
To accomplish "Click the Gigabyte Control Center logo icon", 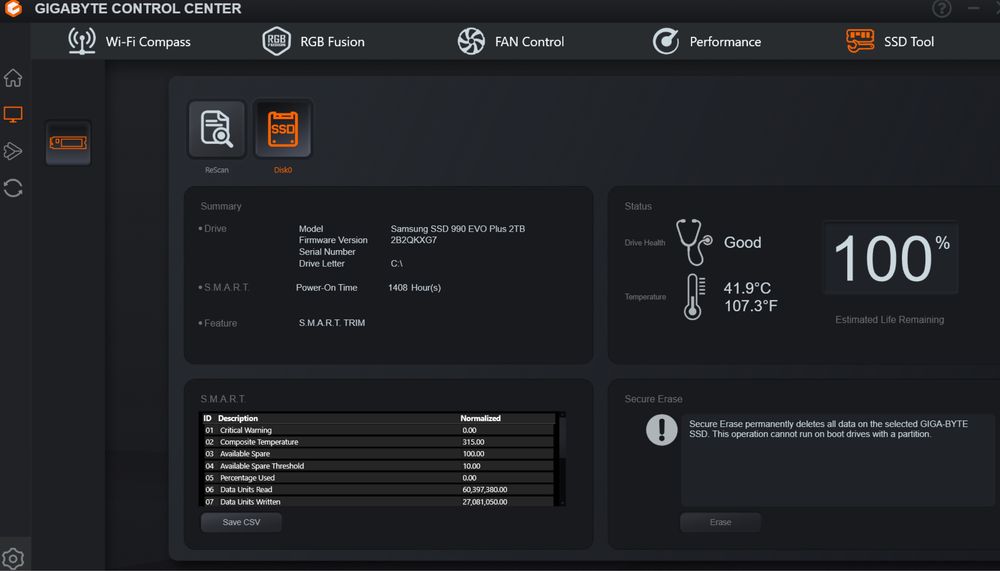I will click(13, 8).
